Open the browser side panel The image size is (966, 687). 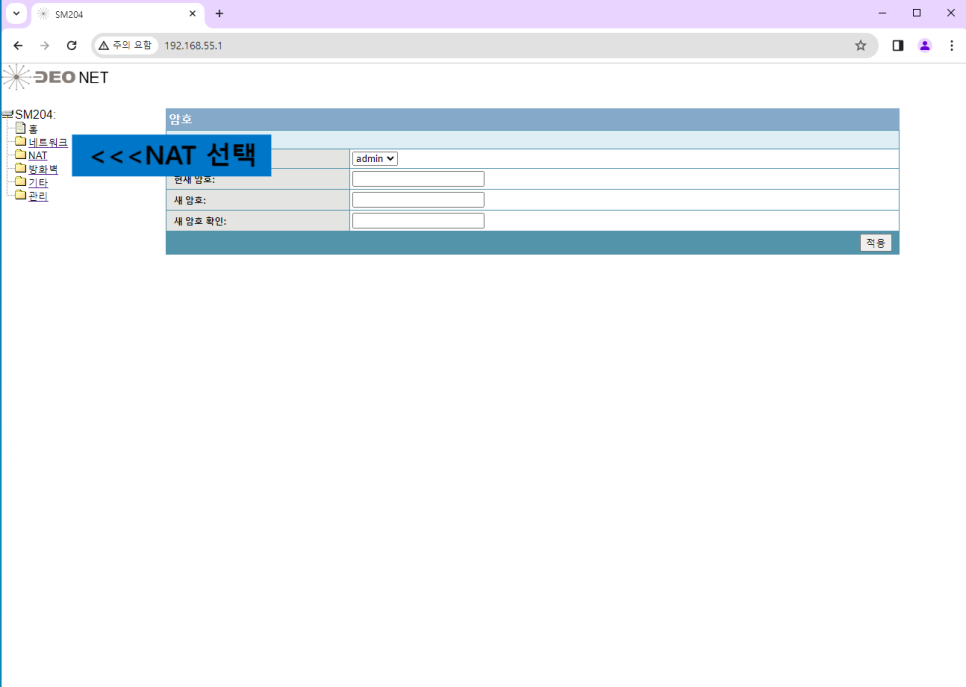(x=898, y=46)
